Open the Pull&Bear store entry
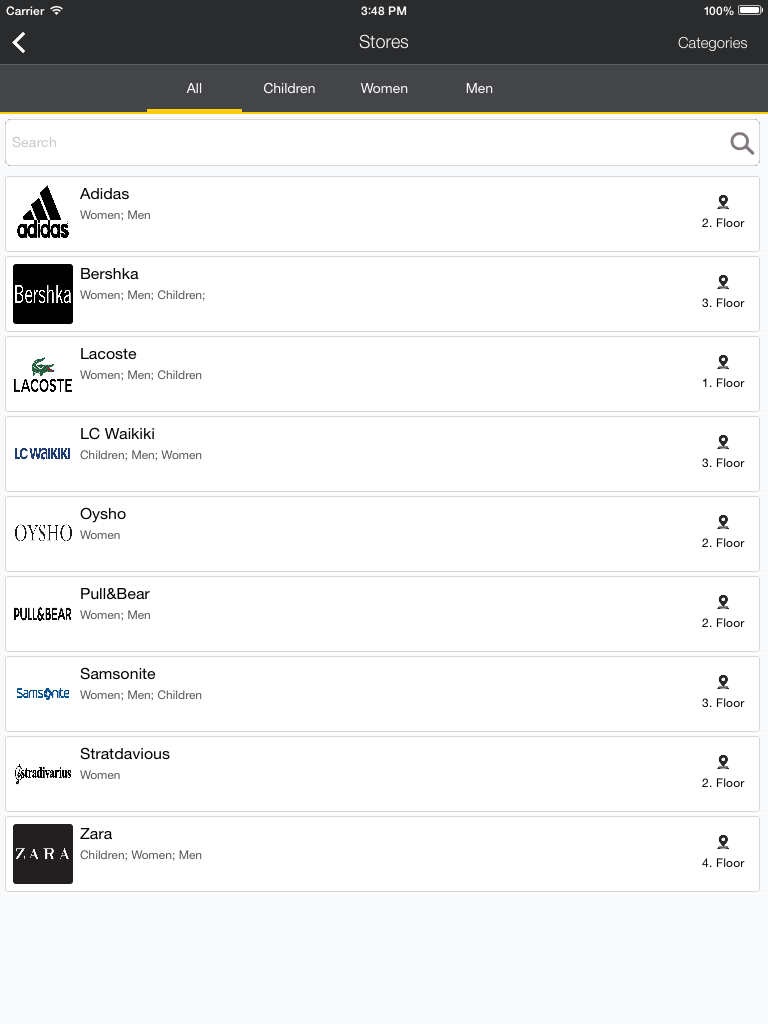The height and width of the screenshot is (1024, 768). (x=382, y=614)
